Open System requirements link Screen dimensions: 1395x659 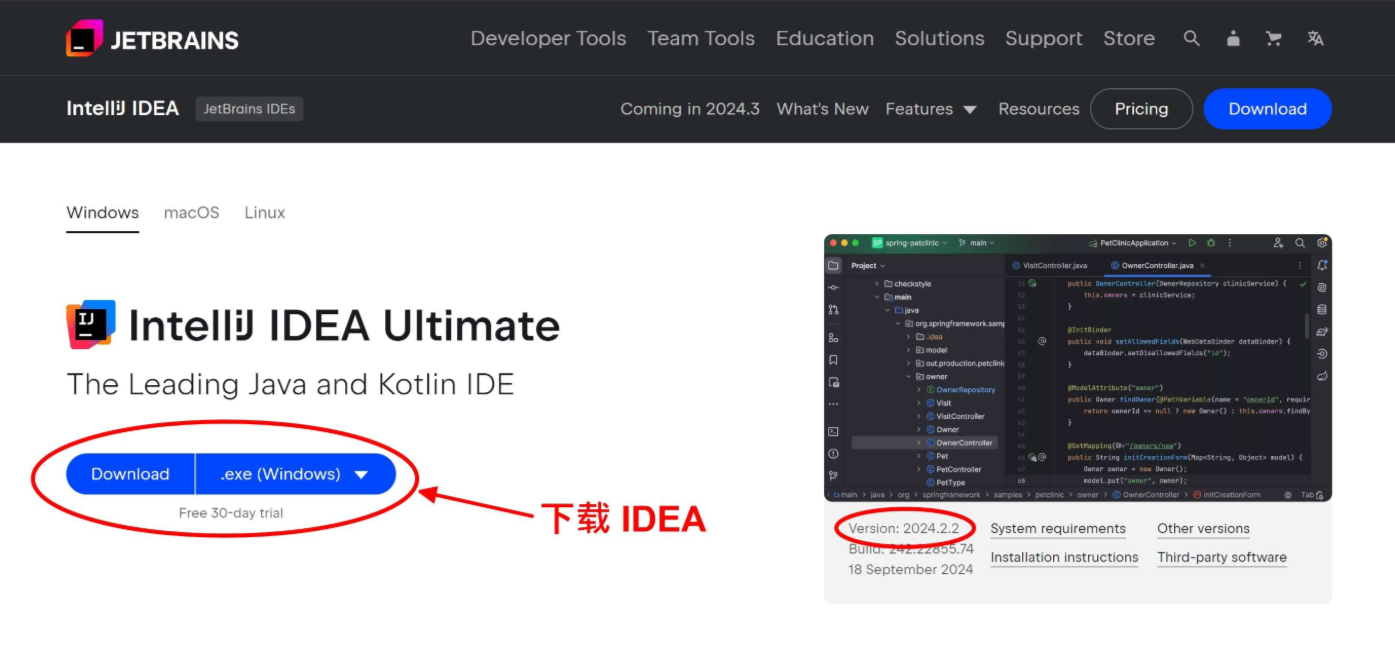[1058, 529]
